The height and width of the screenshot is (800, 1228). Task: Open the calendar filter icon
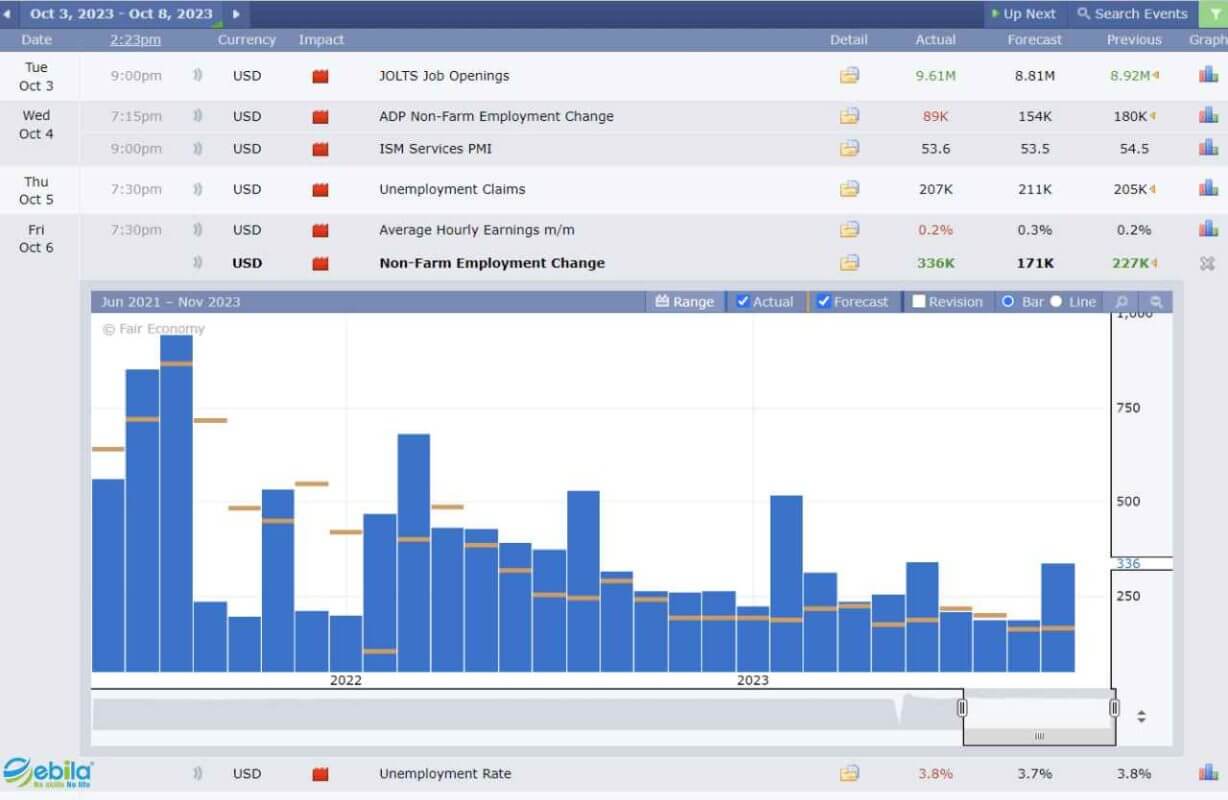click(1213, 14)
